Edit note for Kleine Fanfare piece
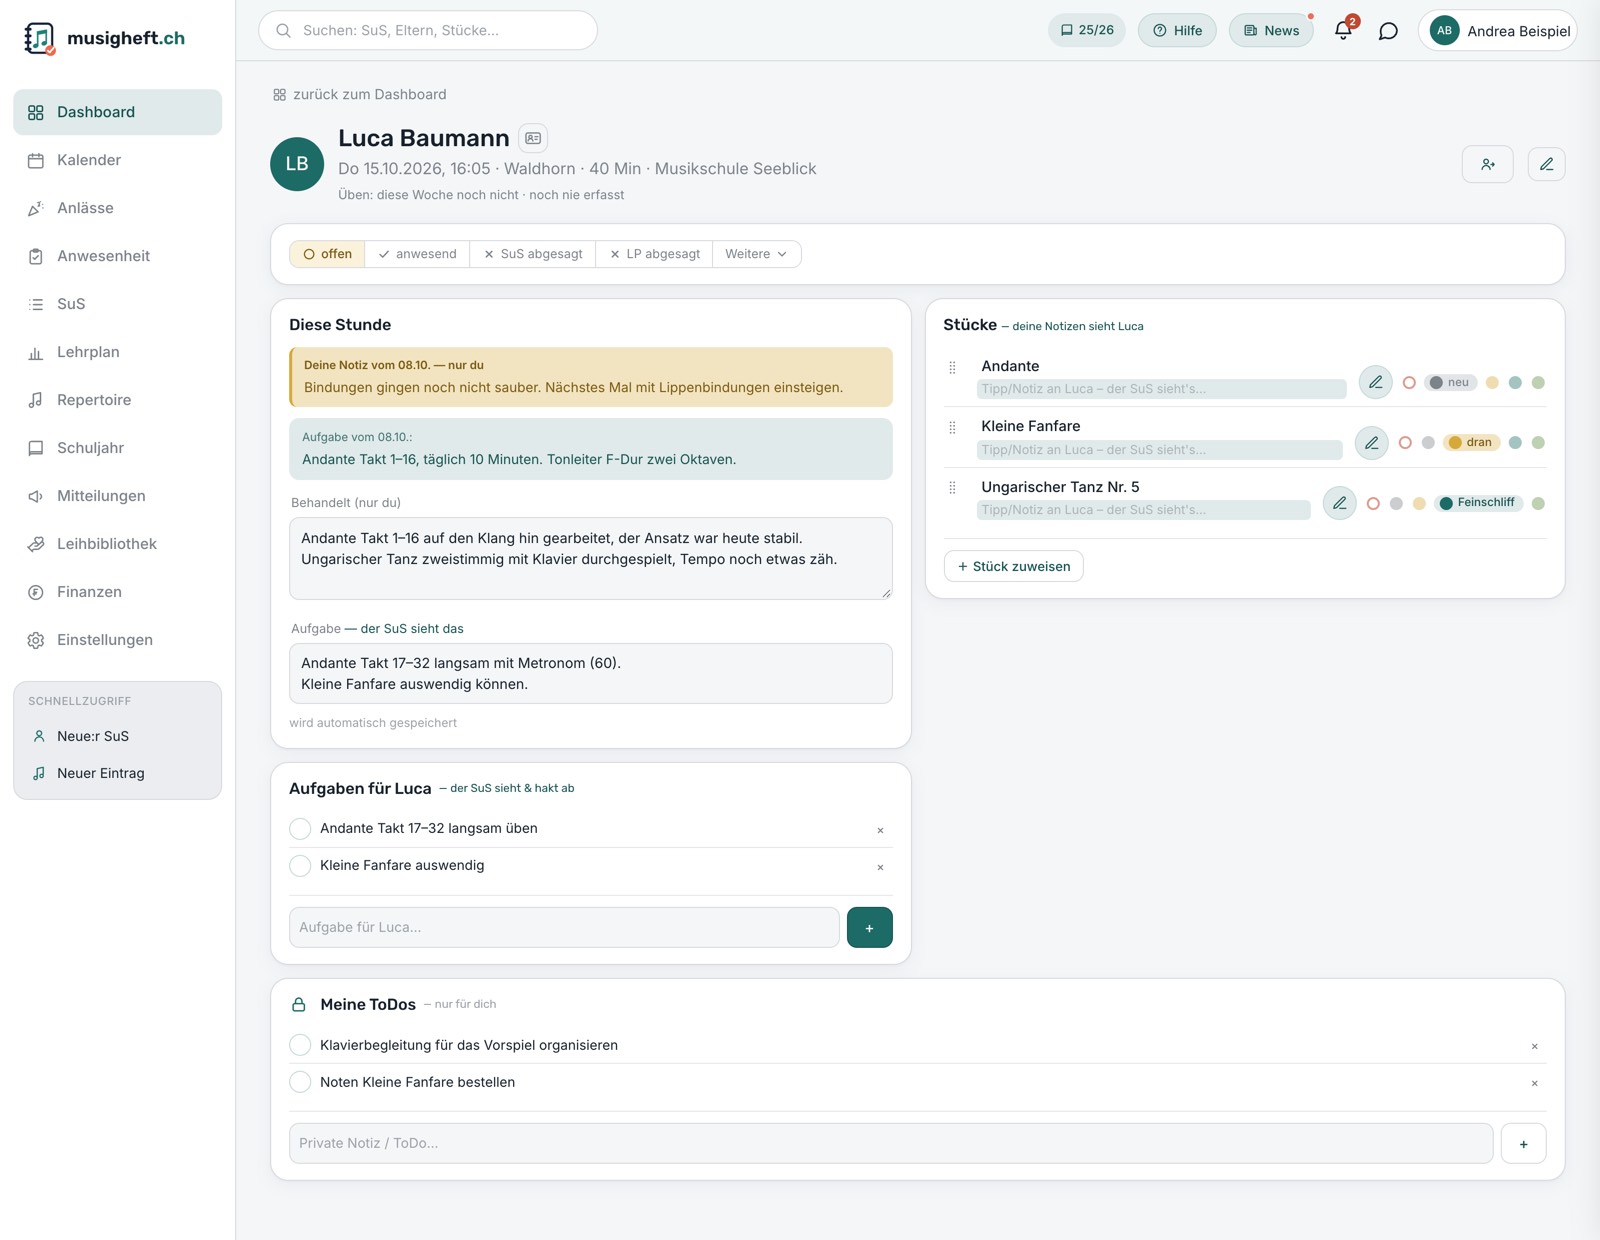The width and height of the screenshot is (1600, 1240). point(1371,442)
